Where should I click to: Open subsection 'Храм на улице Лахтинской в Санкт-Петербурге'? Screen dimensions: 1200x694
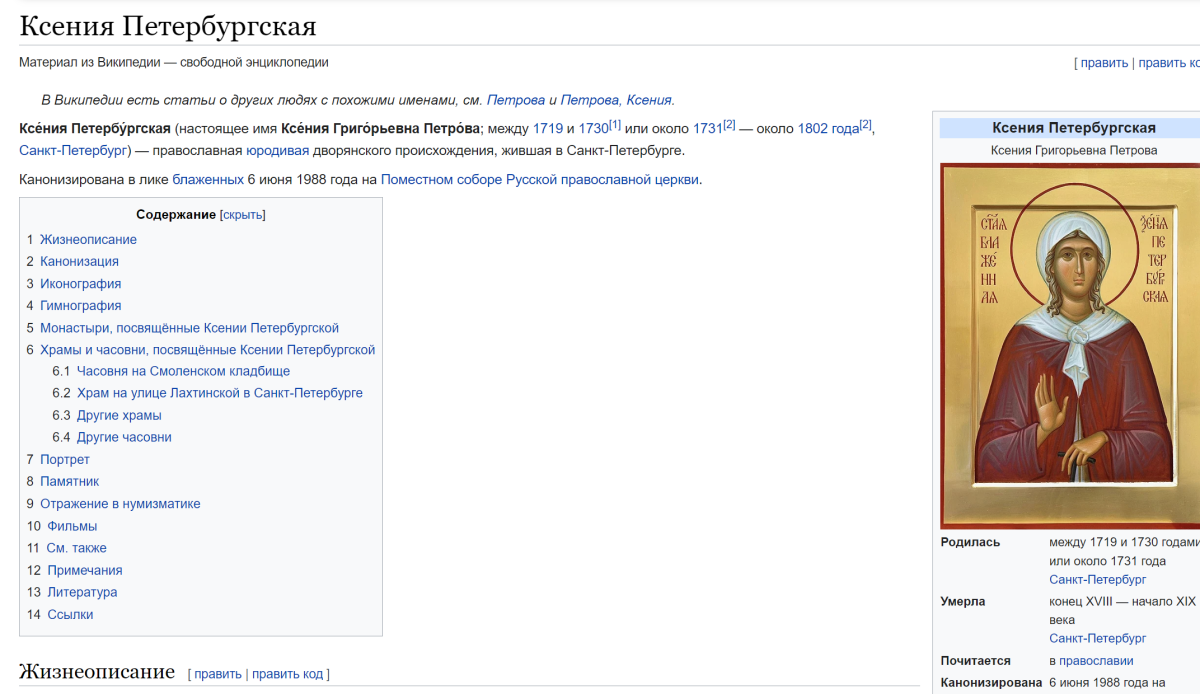[220, 394]
